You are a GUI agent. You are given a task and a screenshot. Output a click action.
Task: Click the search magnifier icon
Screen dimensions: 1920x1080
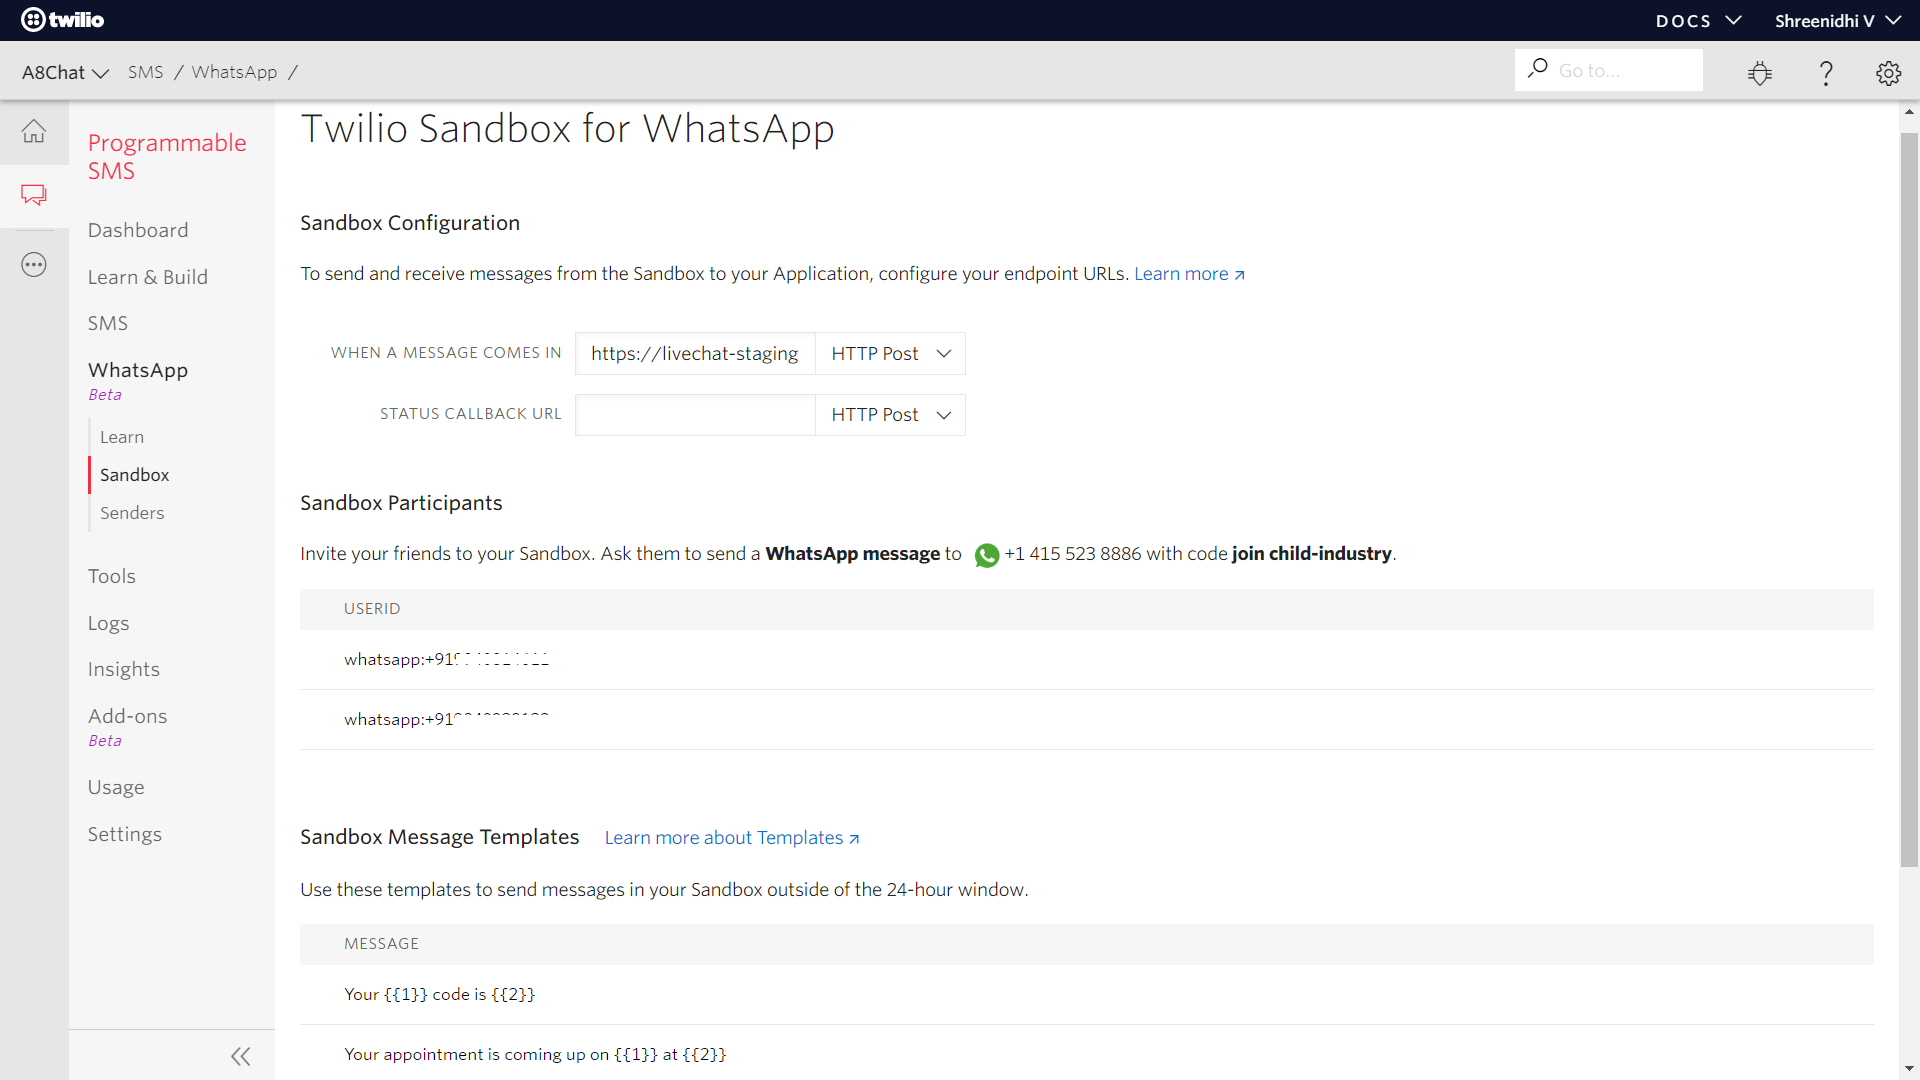1538,69
